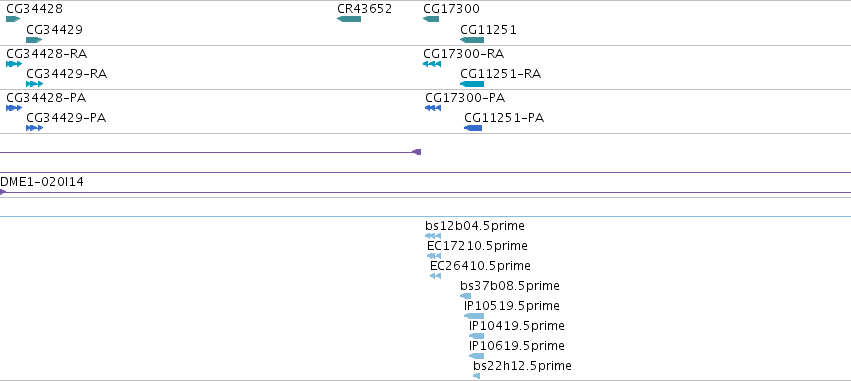Click the EC17210.5prime EST arrows
851x381 pixels.
tap(434, 256)
